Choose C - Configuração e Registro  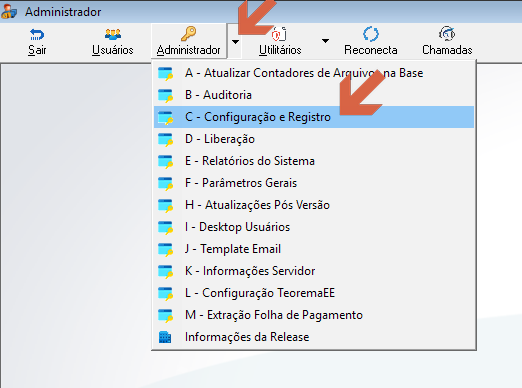click(314, 117)
